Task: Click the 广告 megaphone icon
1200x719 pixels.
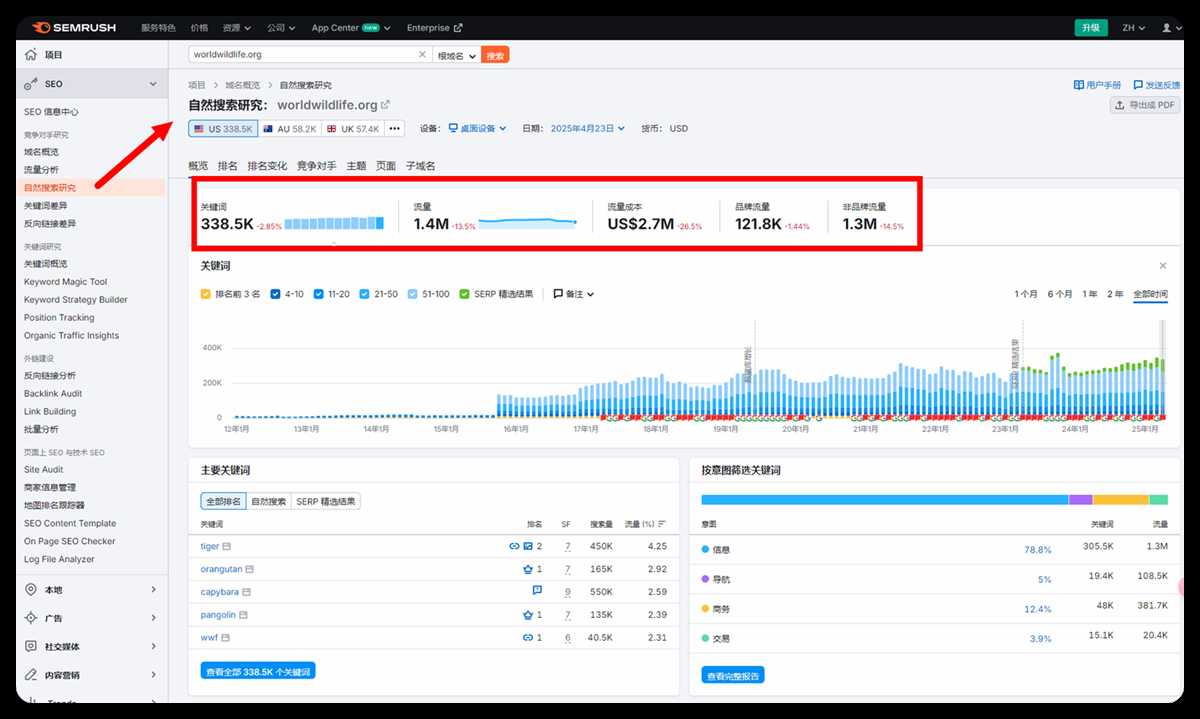Action: tap(32, 618)
